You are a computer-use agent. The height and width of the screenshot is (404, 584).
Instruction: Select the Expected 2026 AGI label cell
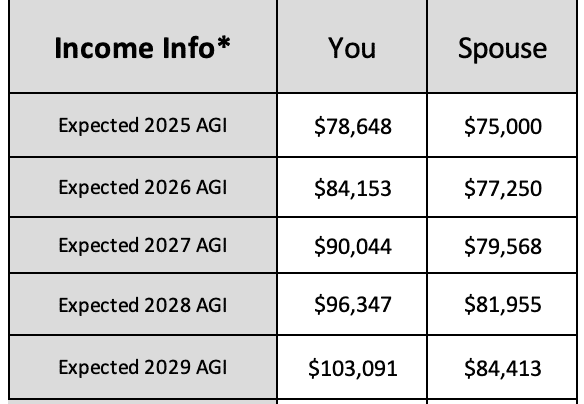[x=143, y=187]
